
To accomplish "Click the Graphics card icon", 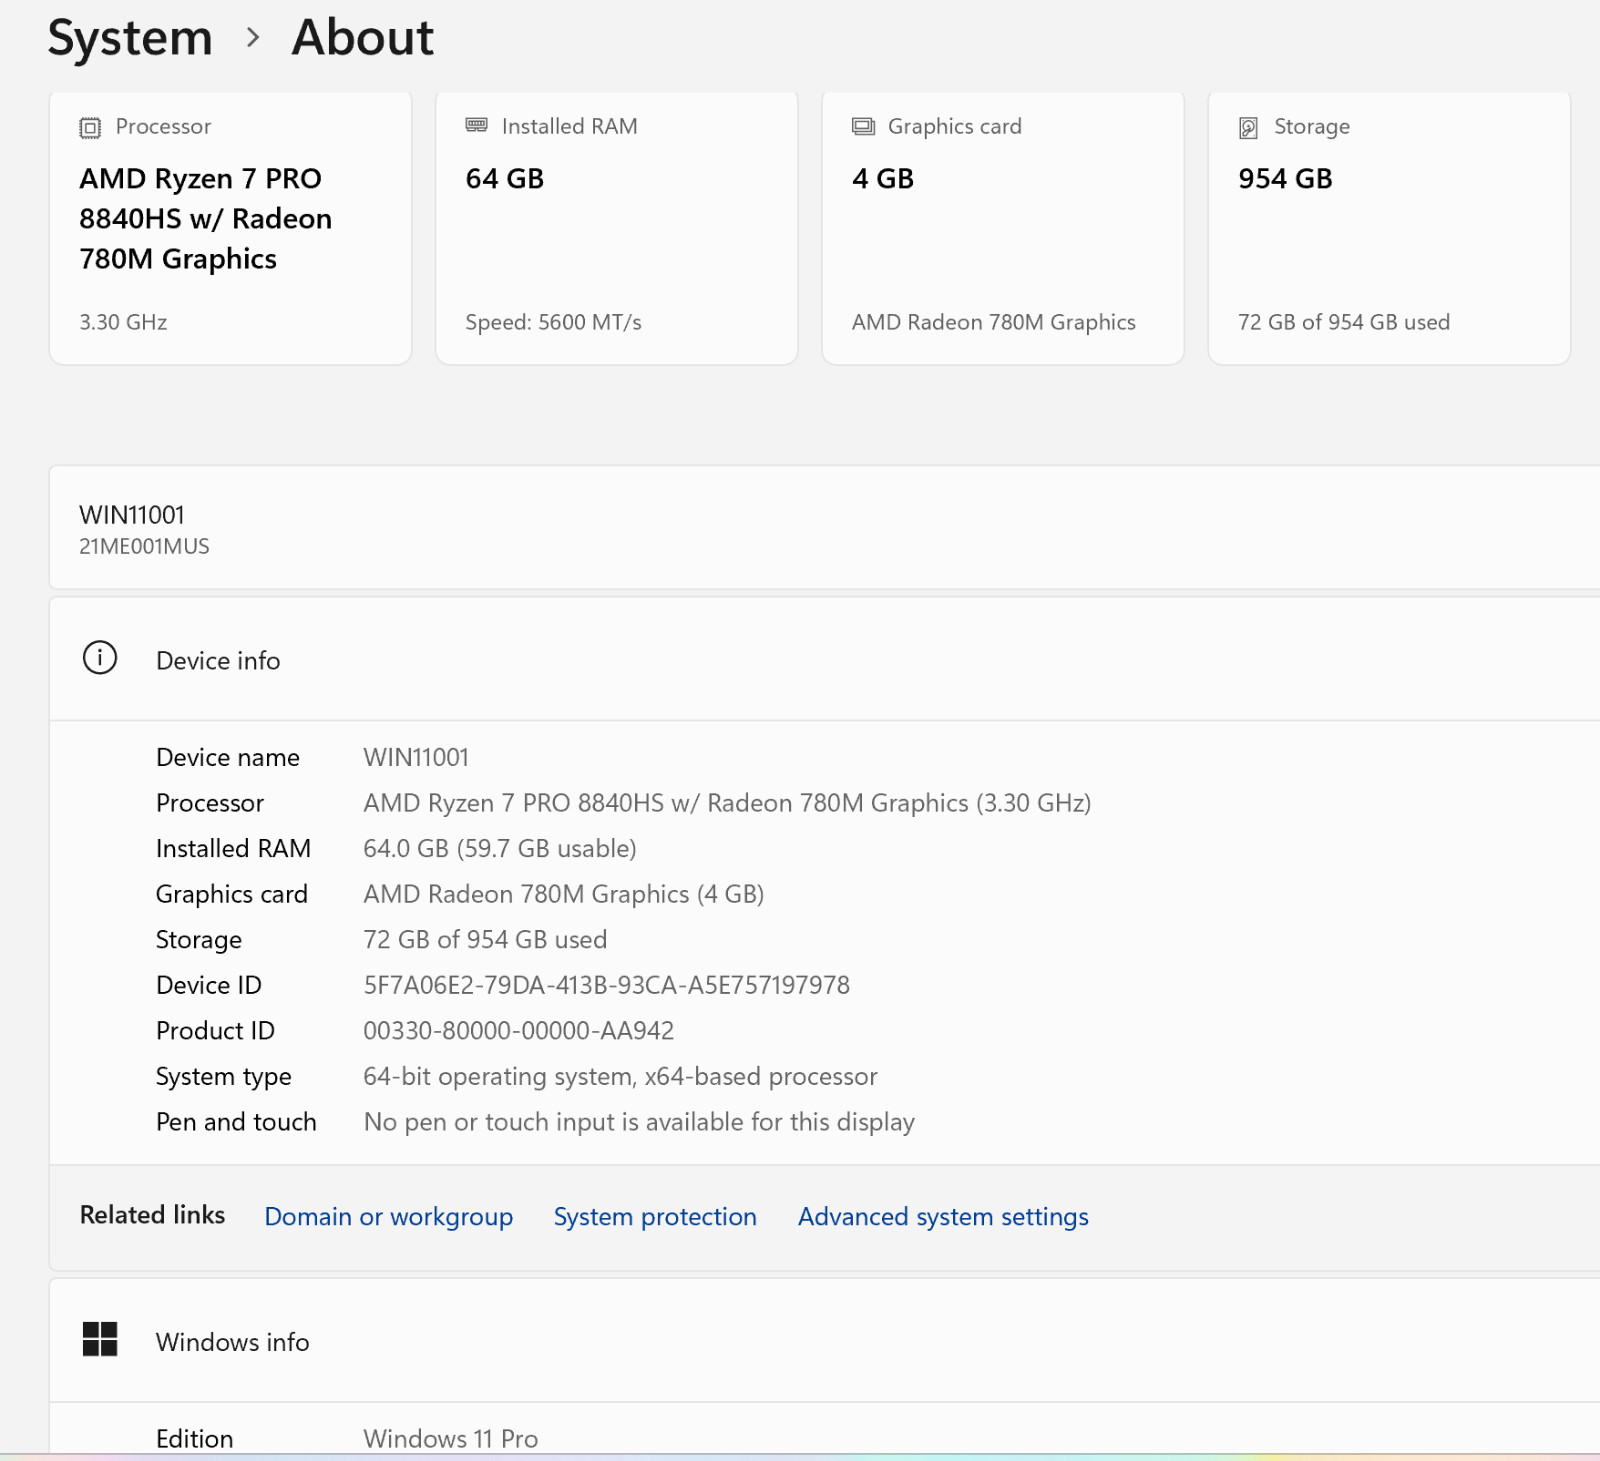I will click(863, 126).
